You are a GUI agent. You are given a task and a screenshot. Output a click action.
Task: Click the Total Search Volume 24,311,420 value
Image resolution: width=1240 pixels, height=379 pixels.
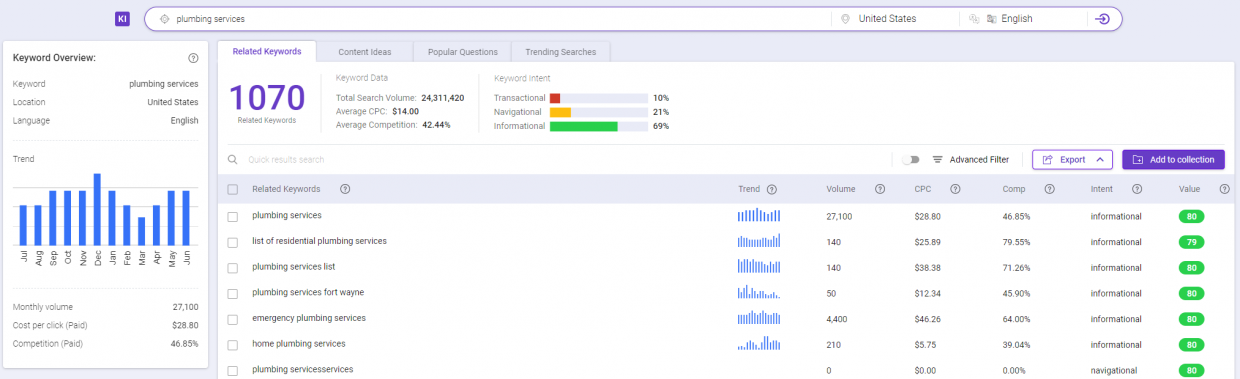pos(443,98)
